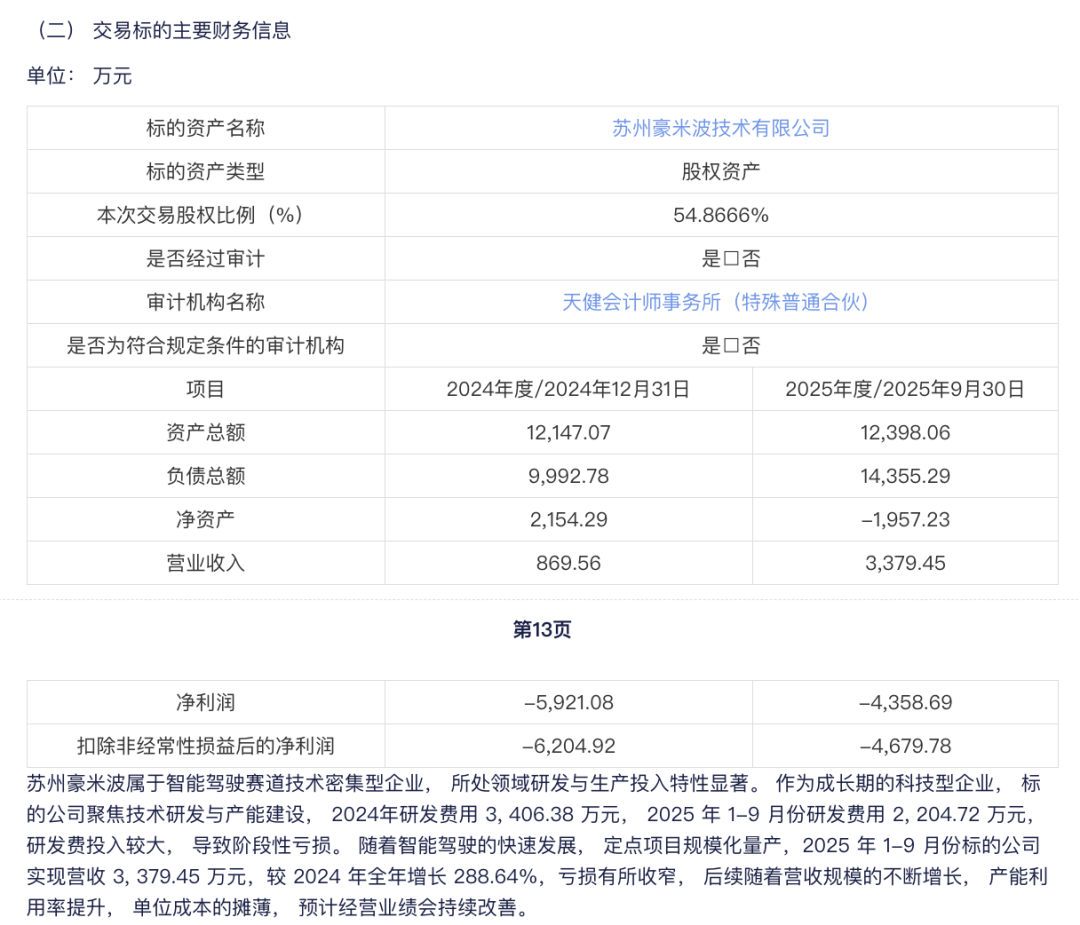
Task: Select the 项目 header cell
Action: [205, 389]
